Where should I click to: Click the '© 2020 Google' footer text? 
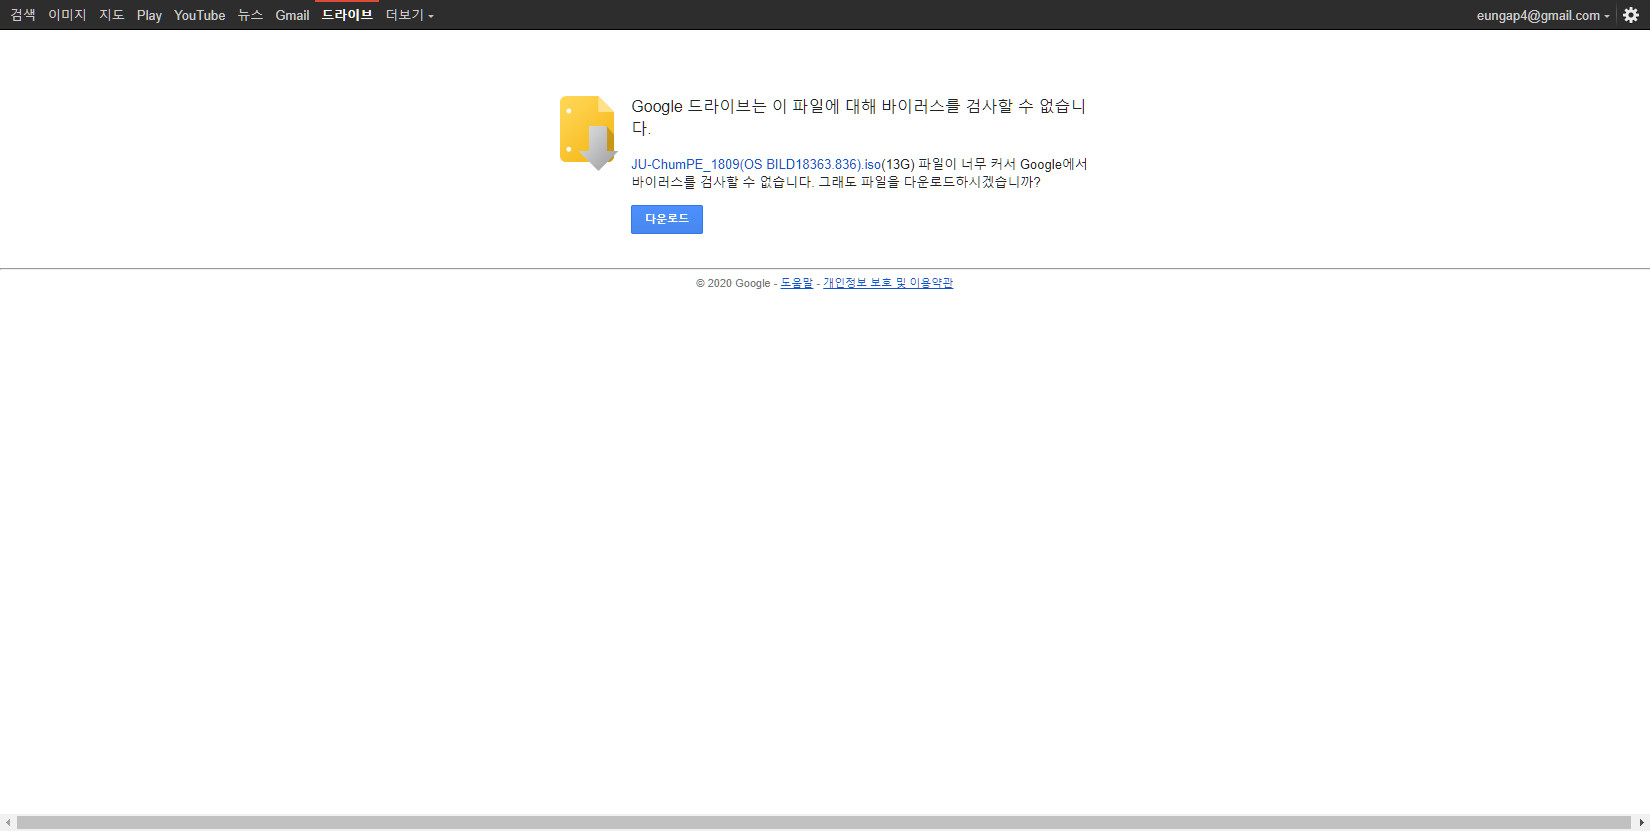(x=733, y=283)
